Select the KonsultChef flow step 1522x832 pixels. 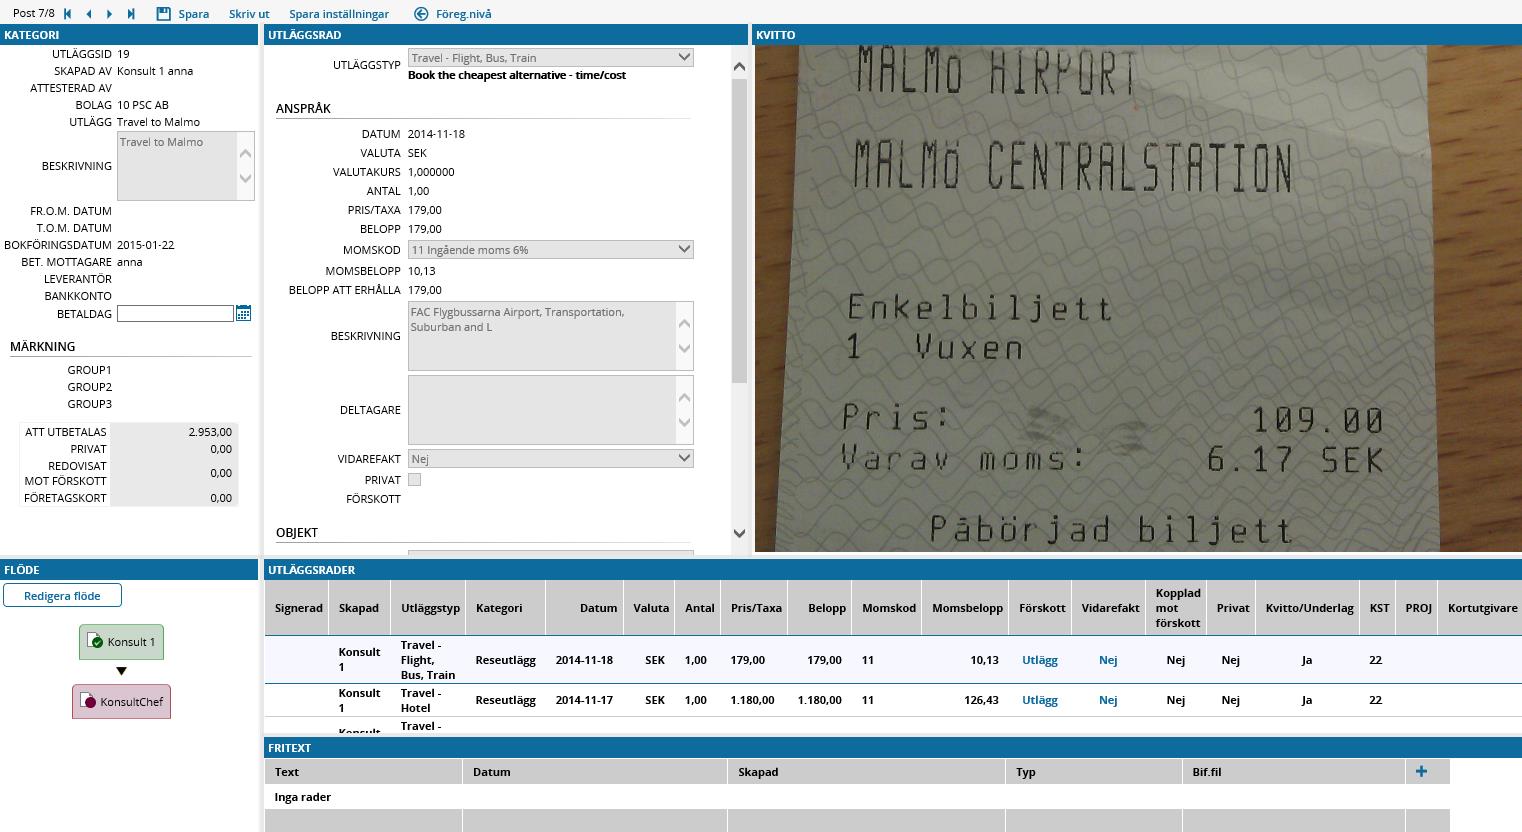tap(121, 702)
